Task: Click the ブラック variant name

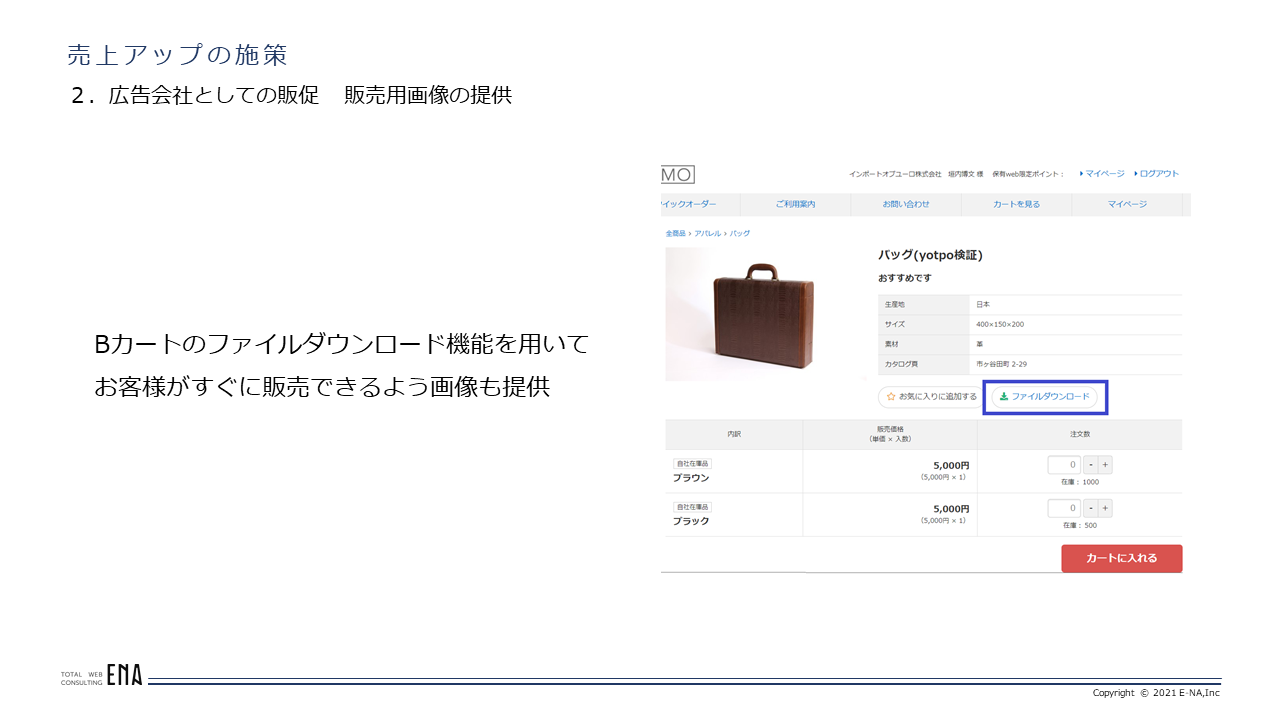Action: coord(691,521)
